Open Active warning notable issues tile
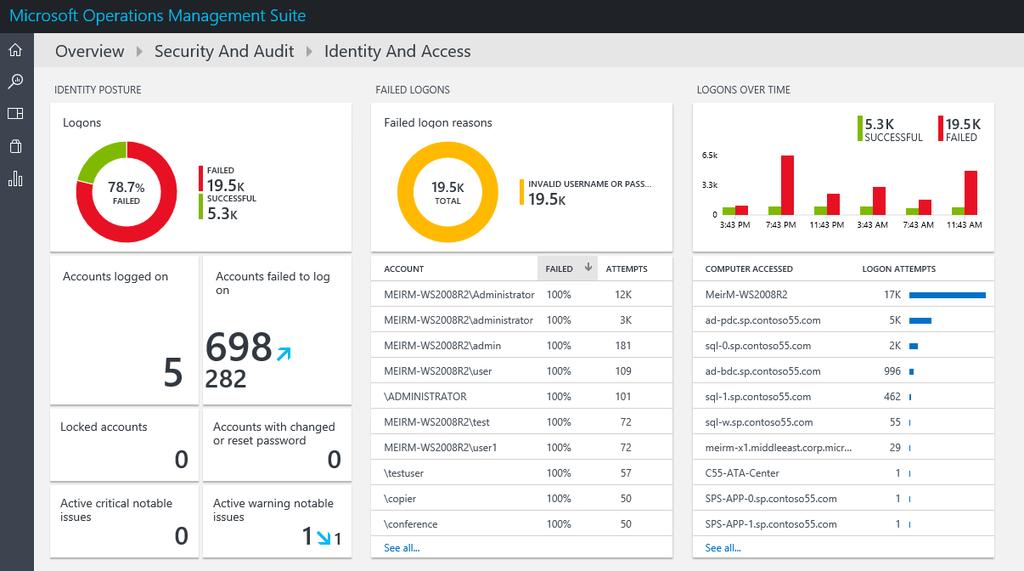 point(277,521)
